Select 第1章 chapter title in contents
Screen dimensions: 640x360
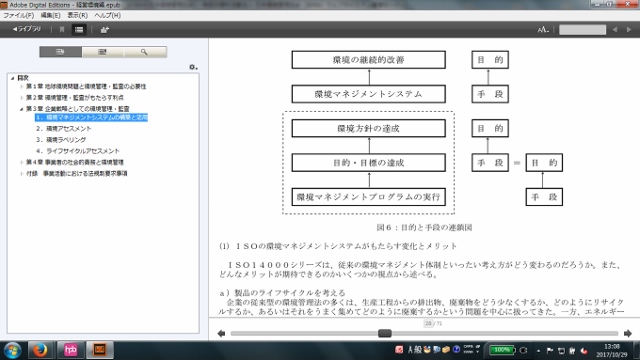click(86, 87)
